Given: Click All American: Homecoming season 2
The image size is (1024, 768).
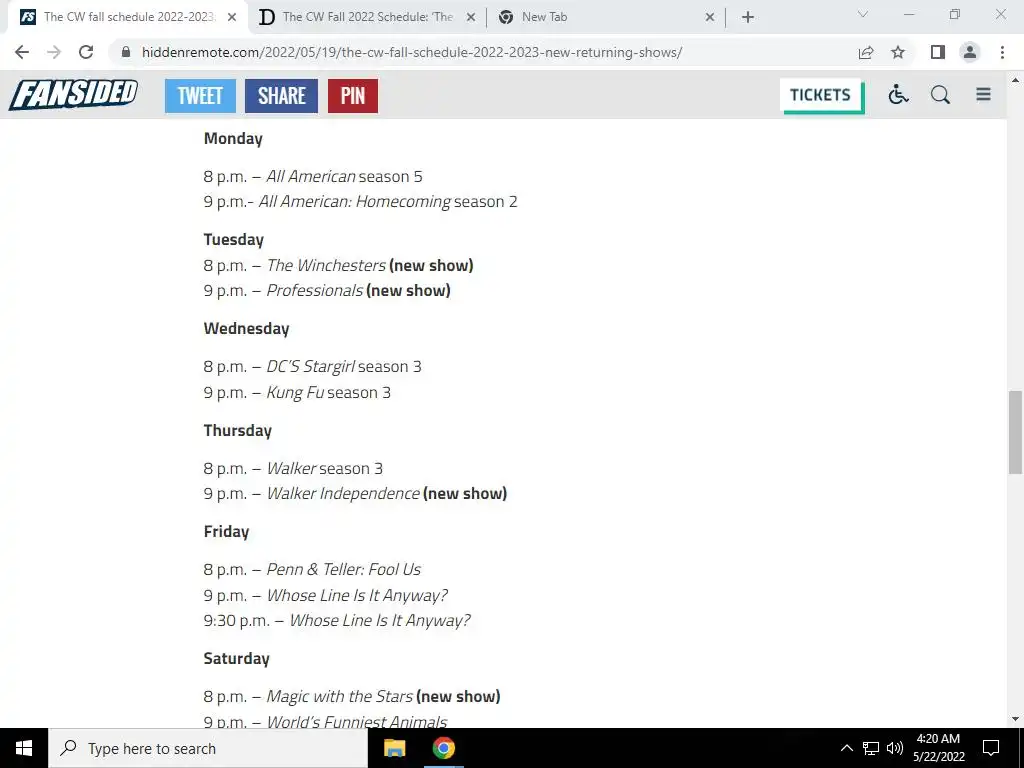Looking at the screenshot, I should click(x=360, y=202).
